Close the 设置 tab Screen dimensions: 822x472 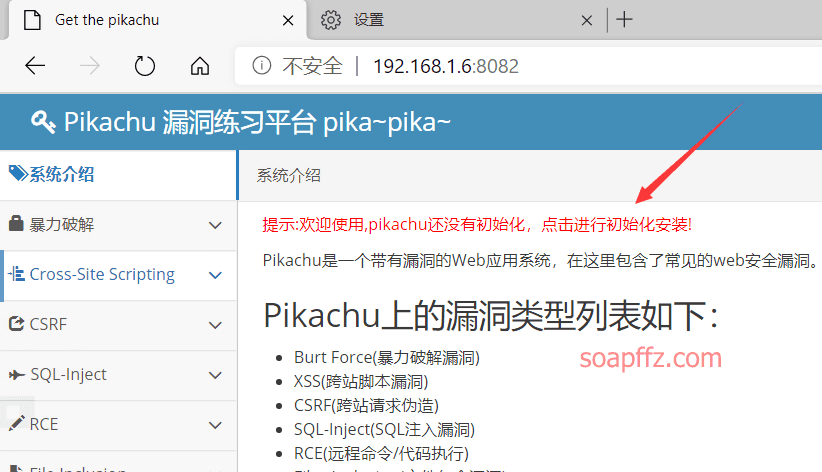coord(587,20)
